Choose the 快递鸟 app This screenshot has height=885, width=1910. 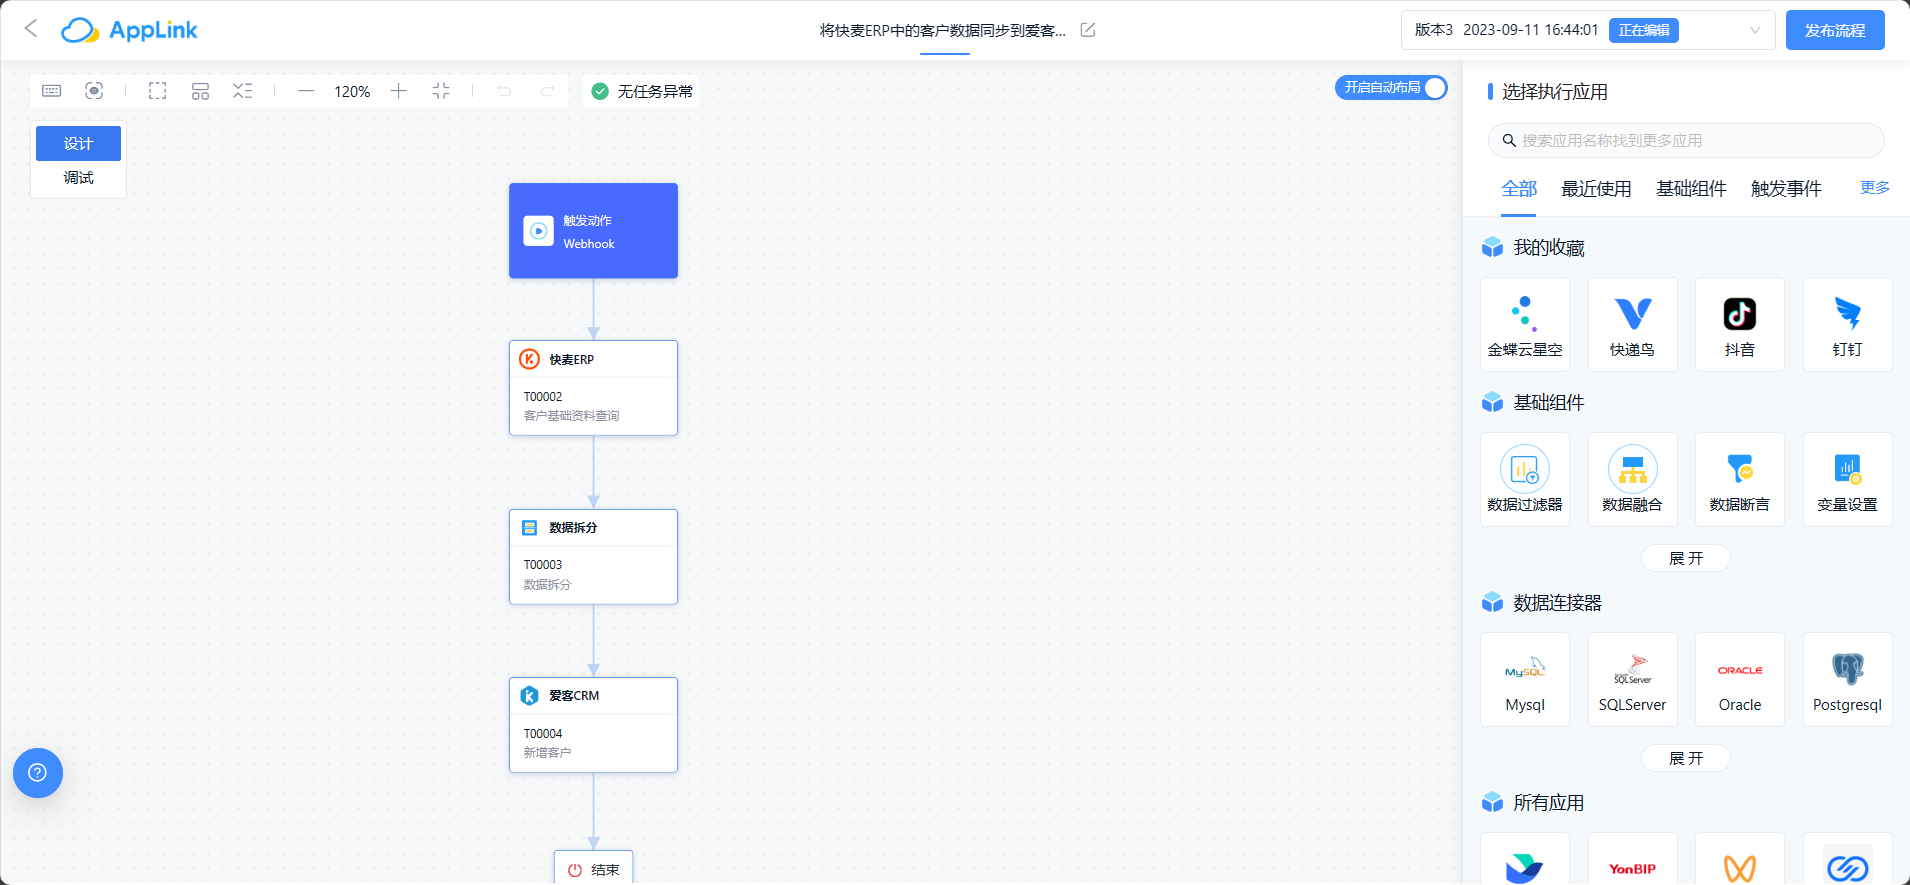[1632, 325]
